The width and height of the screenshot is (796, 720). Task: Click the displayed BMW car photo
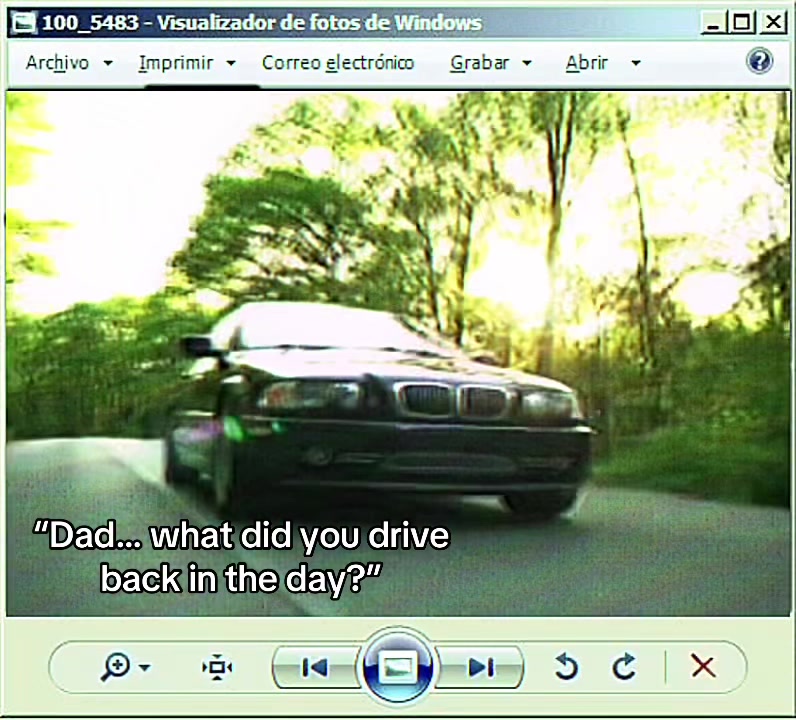[399, 354]
